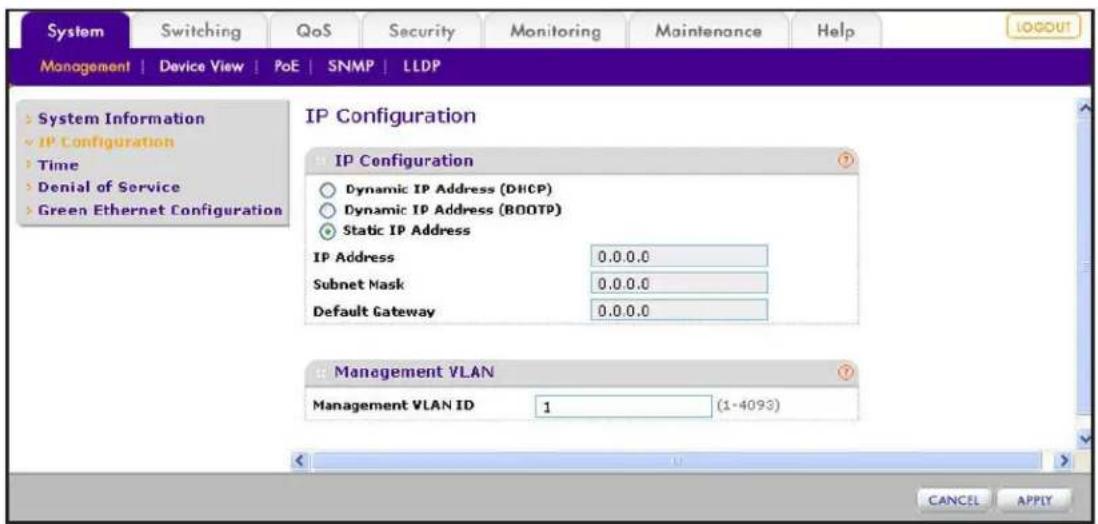Click the Management VLAN ID field

pos(623,406)
